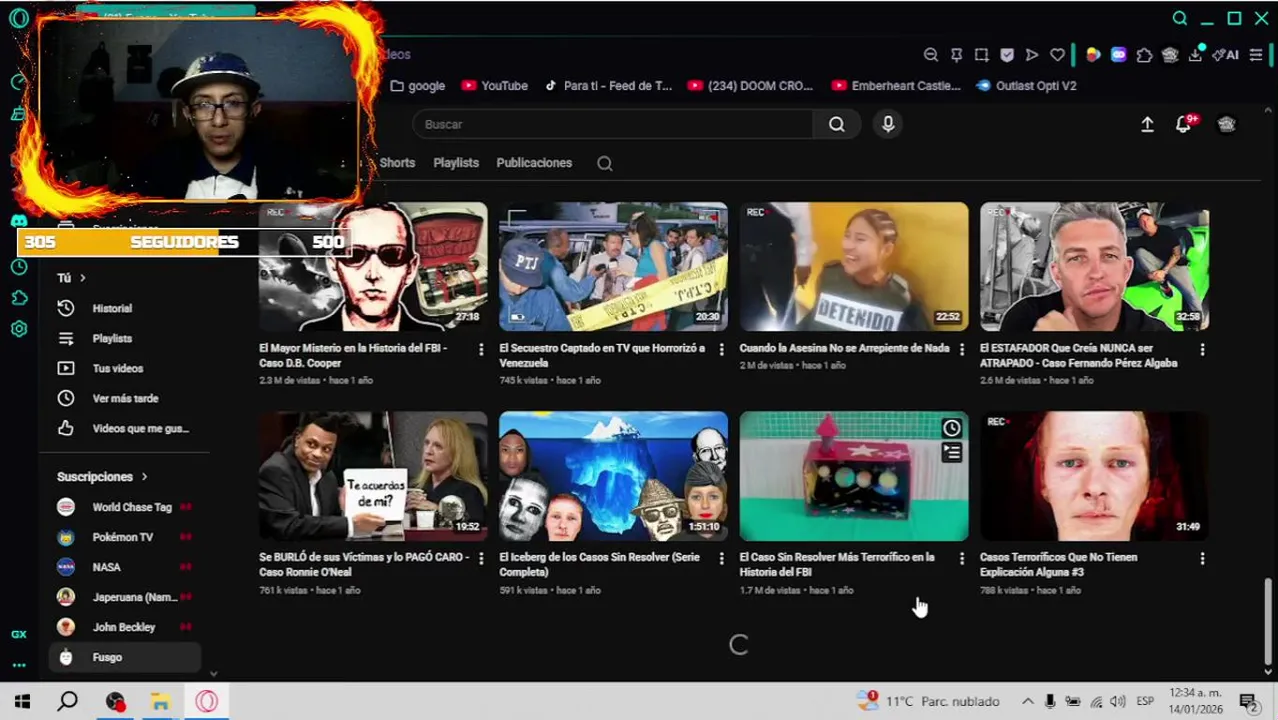Viewport: 1278px width, 720px height.
Task: Switch to the Publicaciones tab
Action: [534, 163]
